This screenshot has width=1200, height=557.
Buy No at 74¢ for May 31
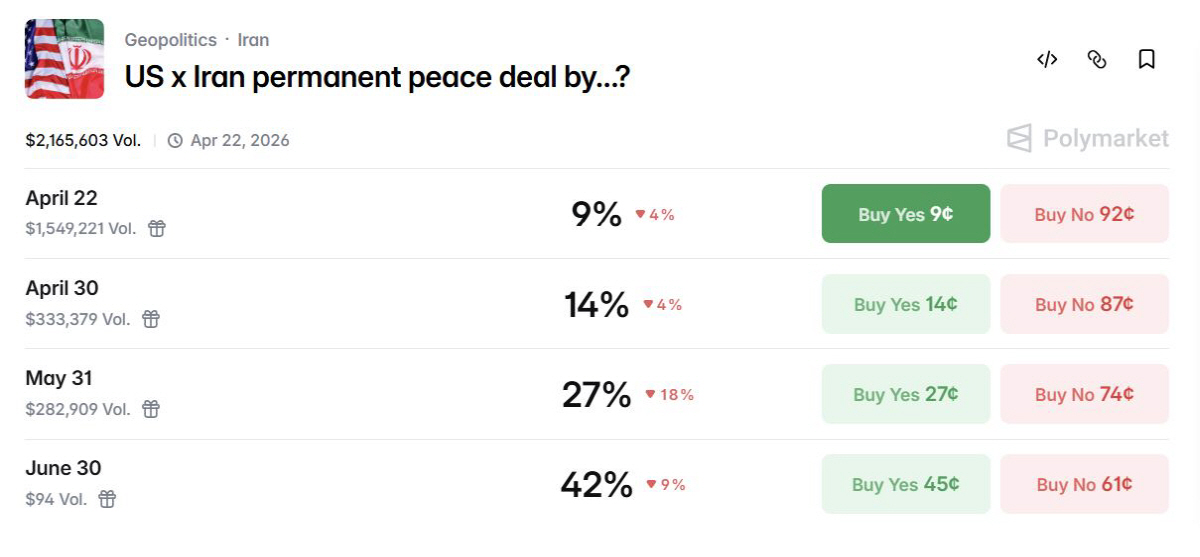tap(1084, 394)
